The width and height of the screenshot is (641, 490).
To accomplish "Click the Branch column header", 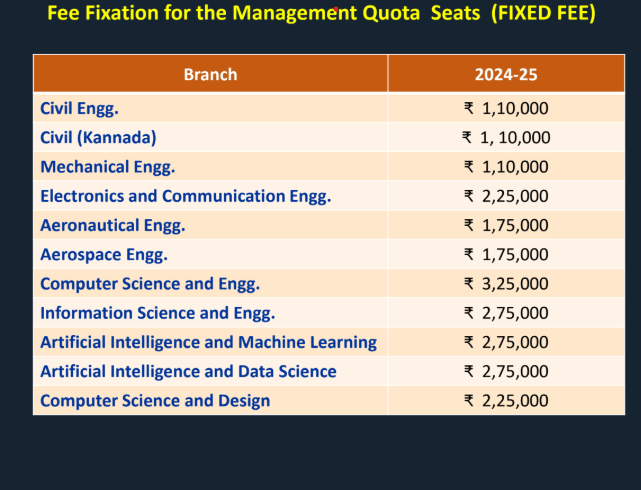I will [210, 74].
